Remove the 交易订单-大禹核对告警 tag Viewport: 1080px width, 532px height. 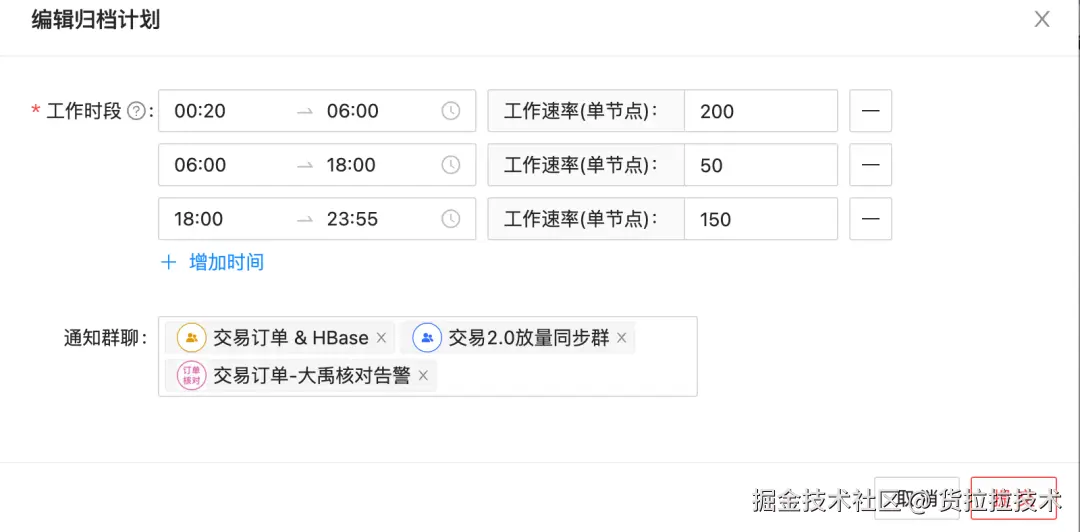click(x=423, y=376)
